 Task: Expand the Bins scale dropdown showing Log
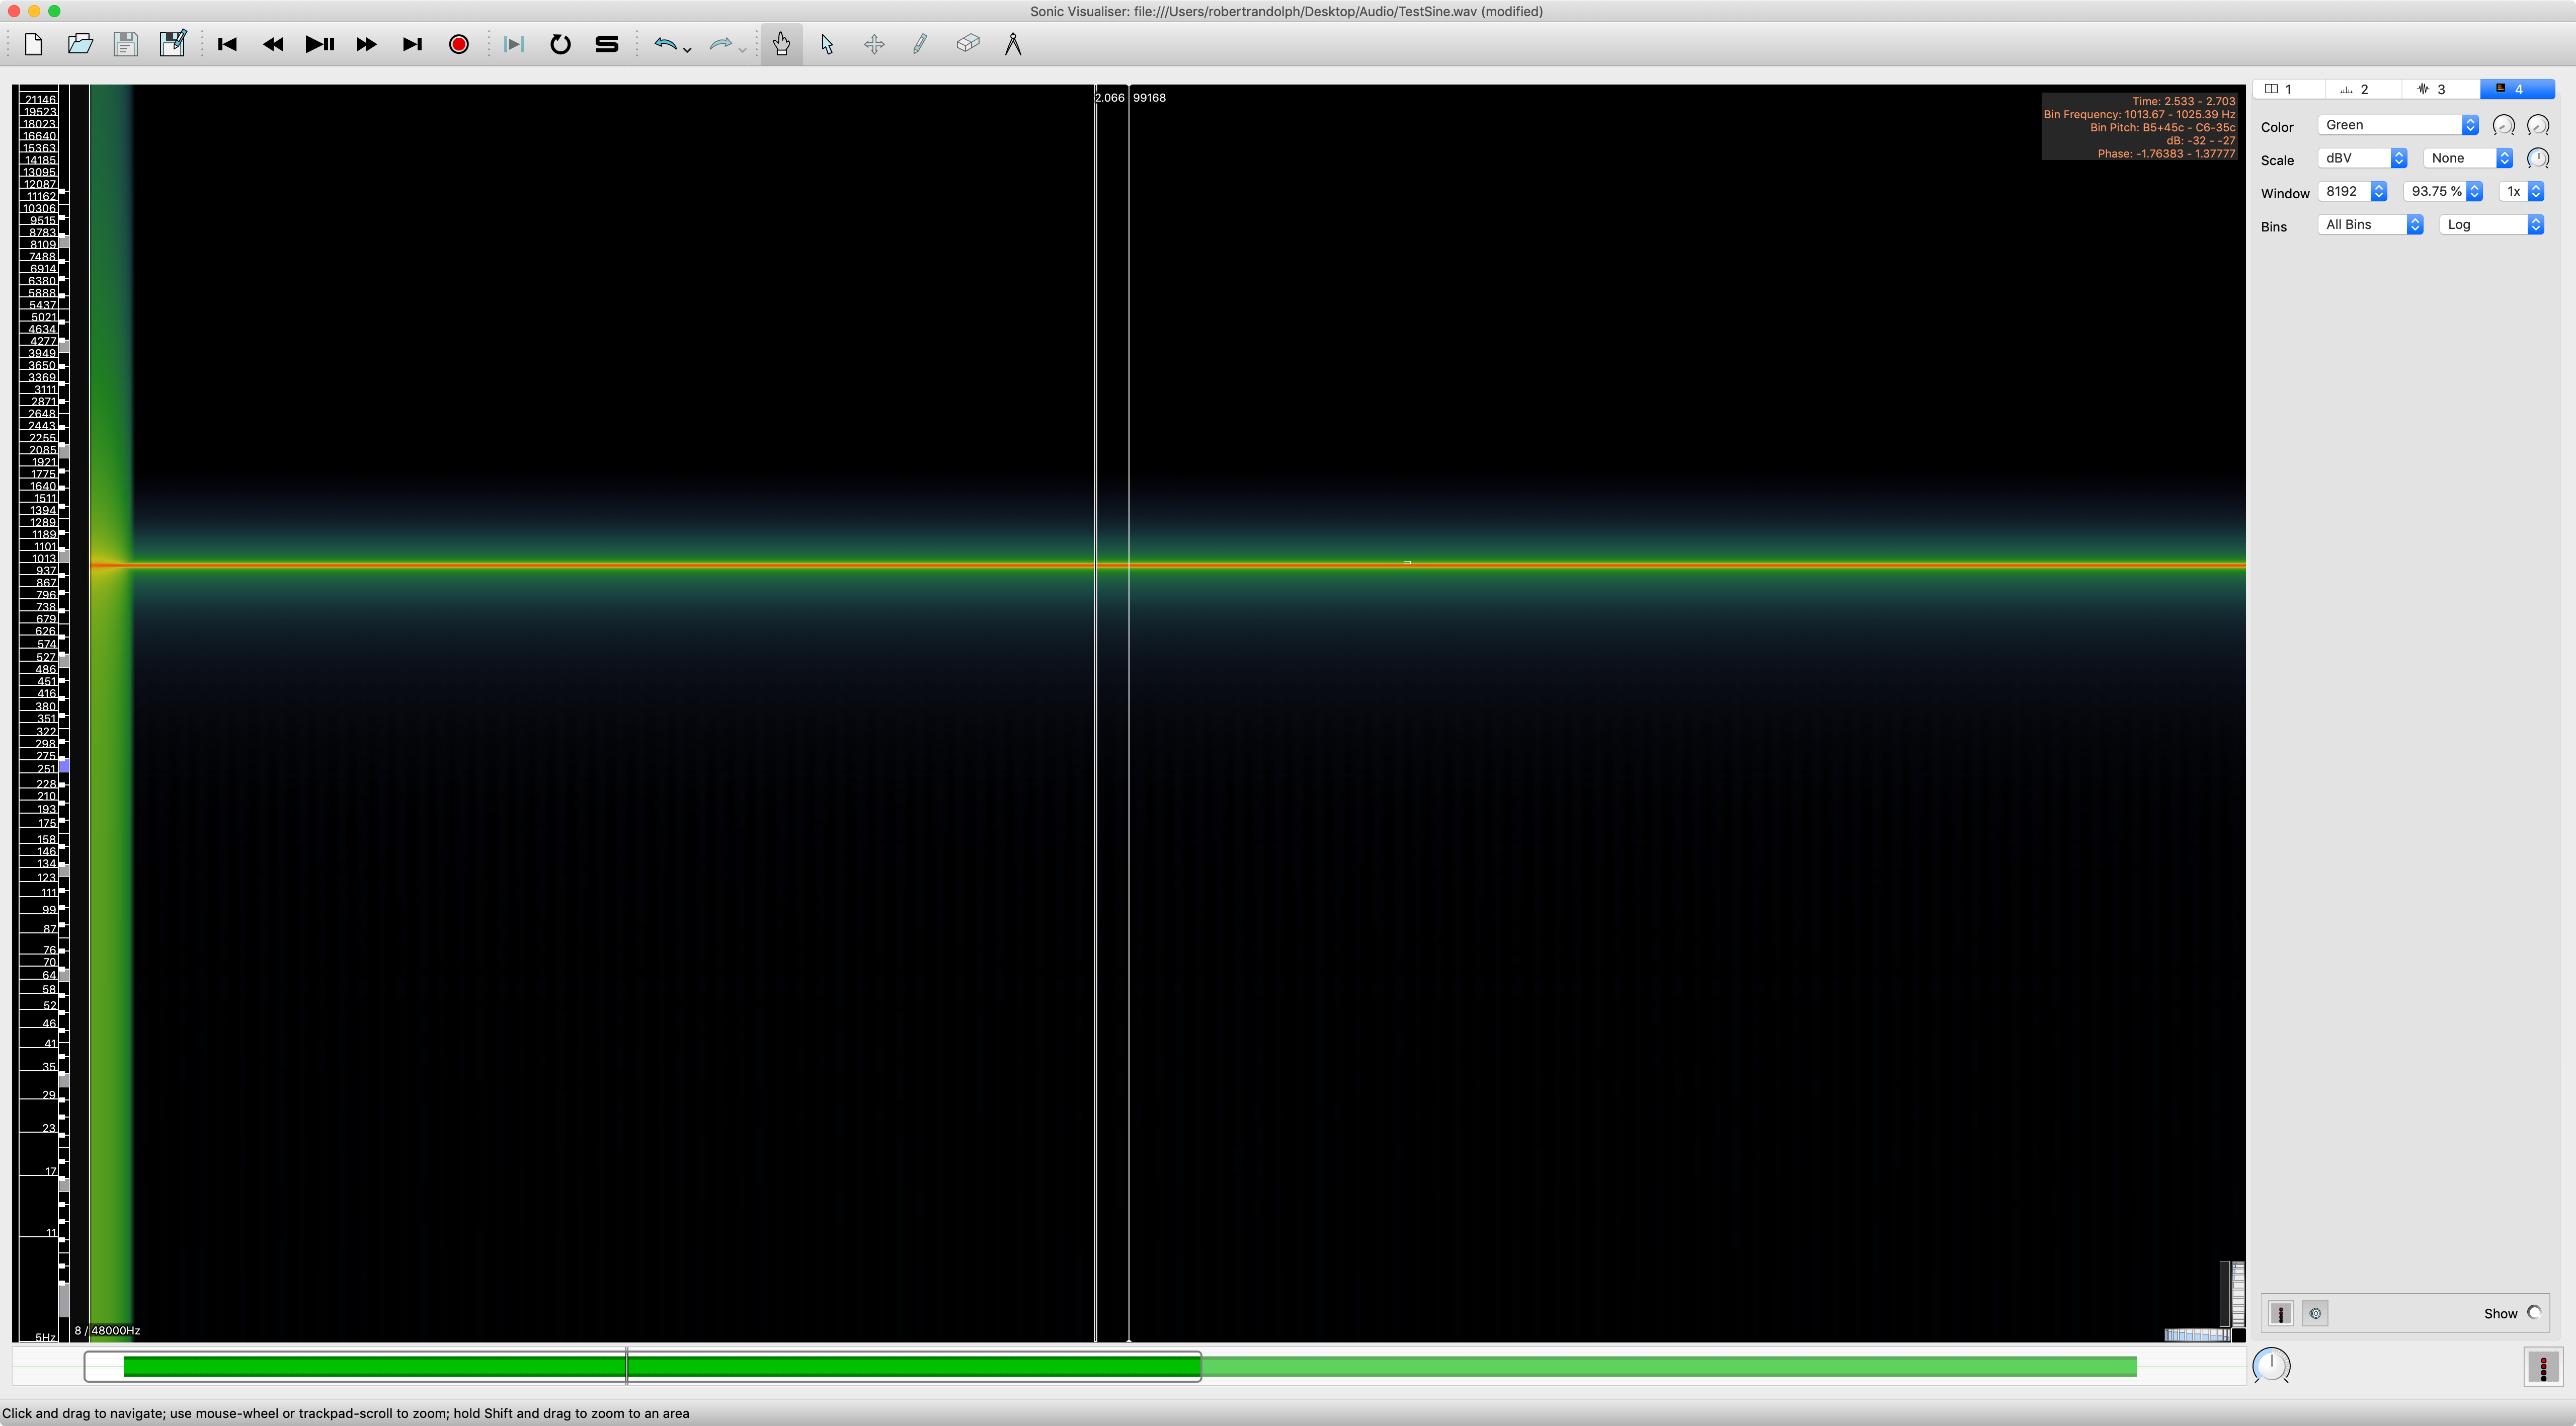2492,225
